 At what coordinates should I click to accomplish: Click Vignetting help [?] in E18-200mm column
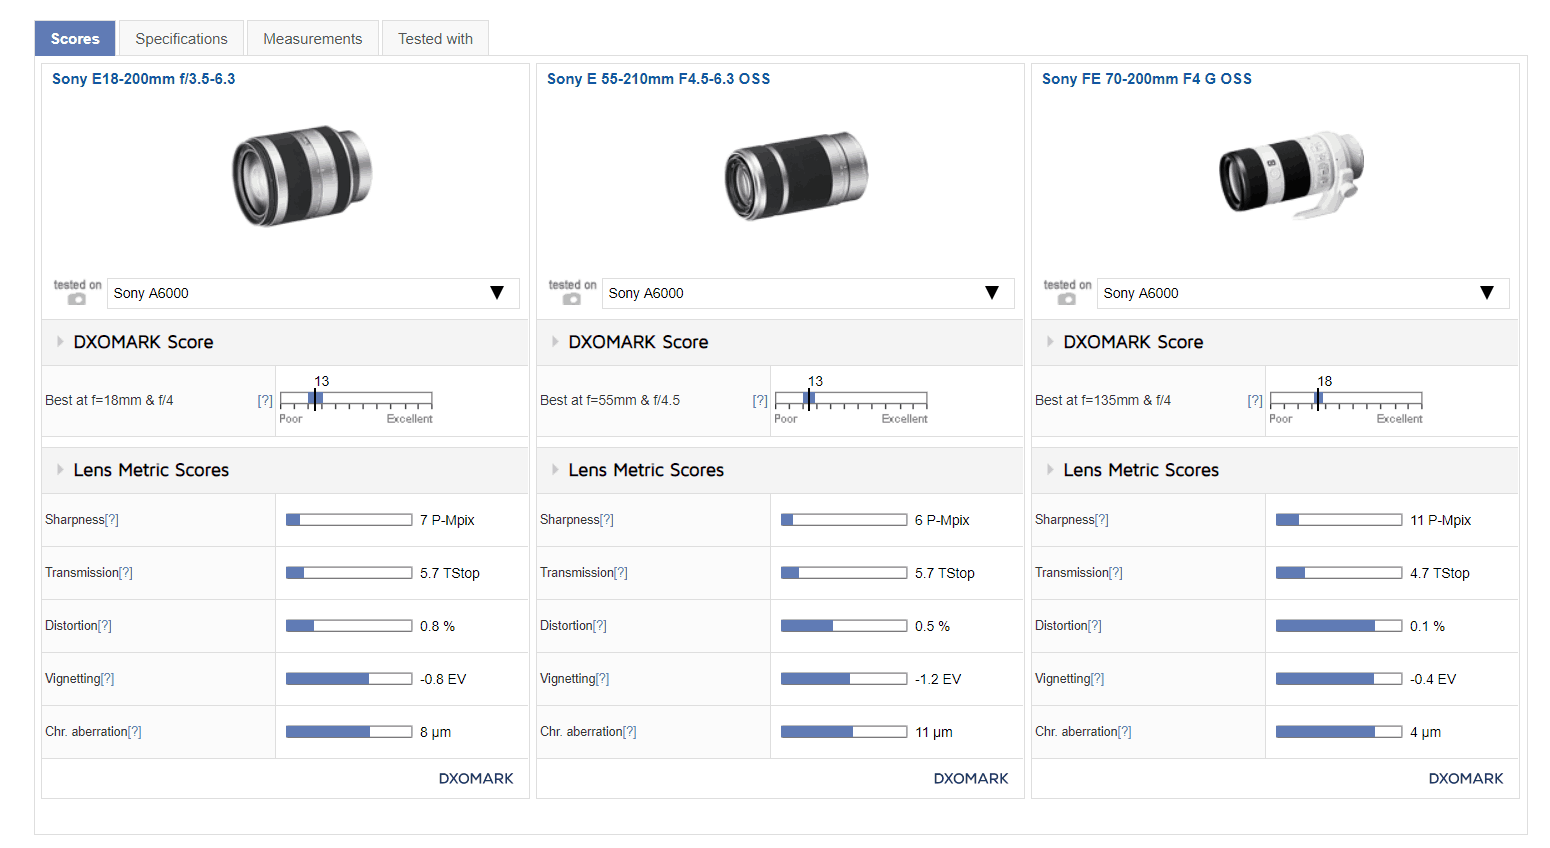click(x=108, y=679)
